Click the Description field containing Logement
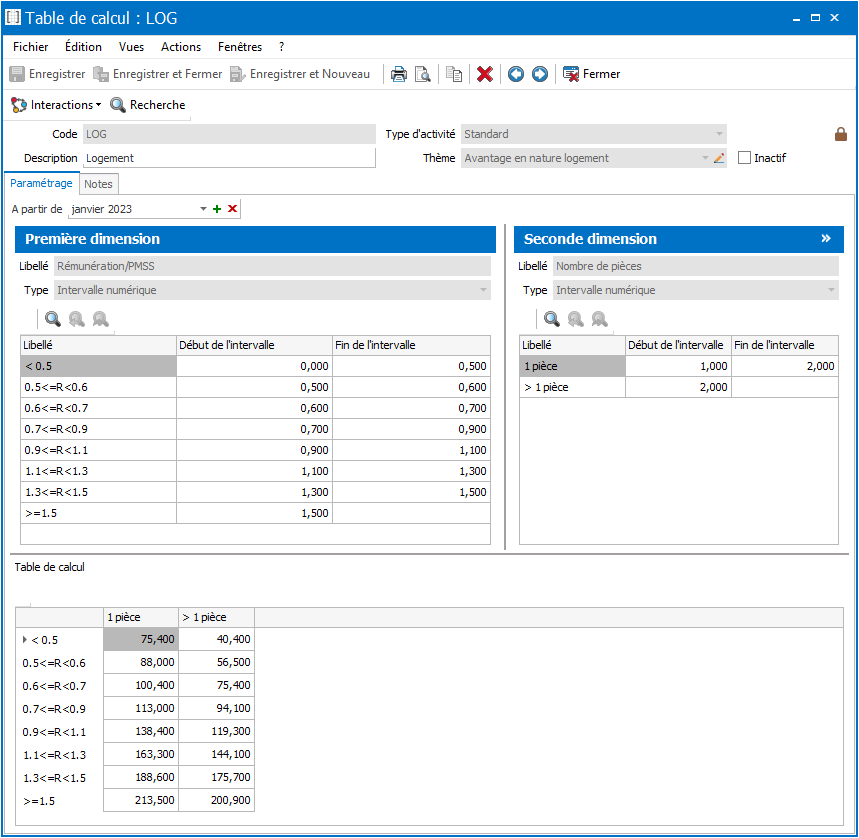The height and width of the screenshot is (838, 859). pos(229,158)
